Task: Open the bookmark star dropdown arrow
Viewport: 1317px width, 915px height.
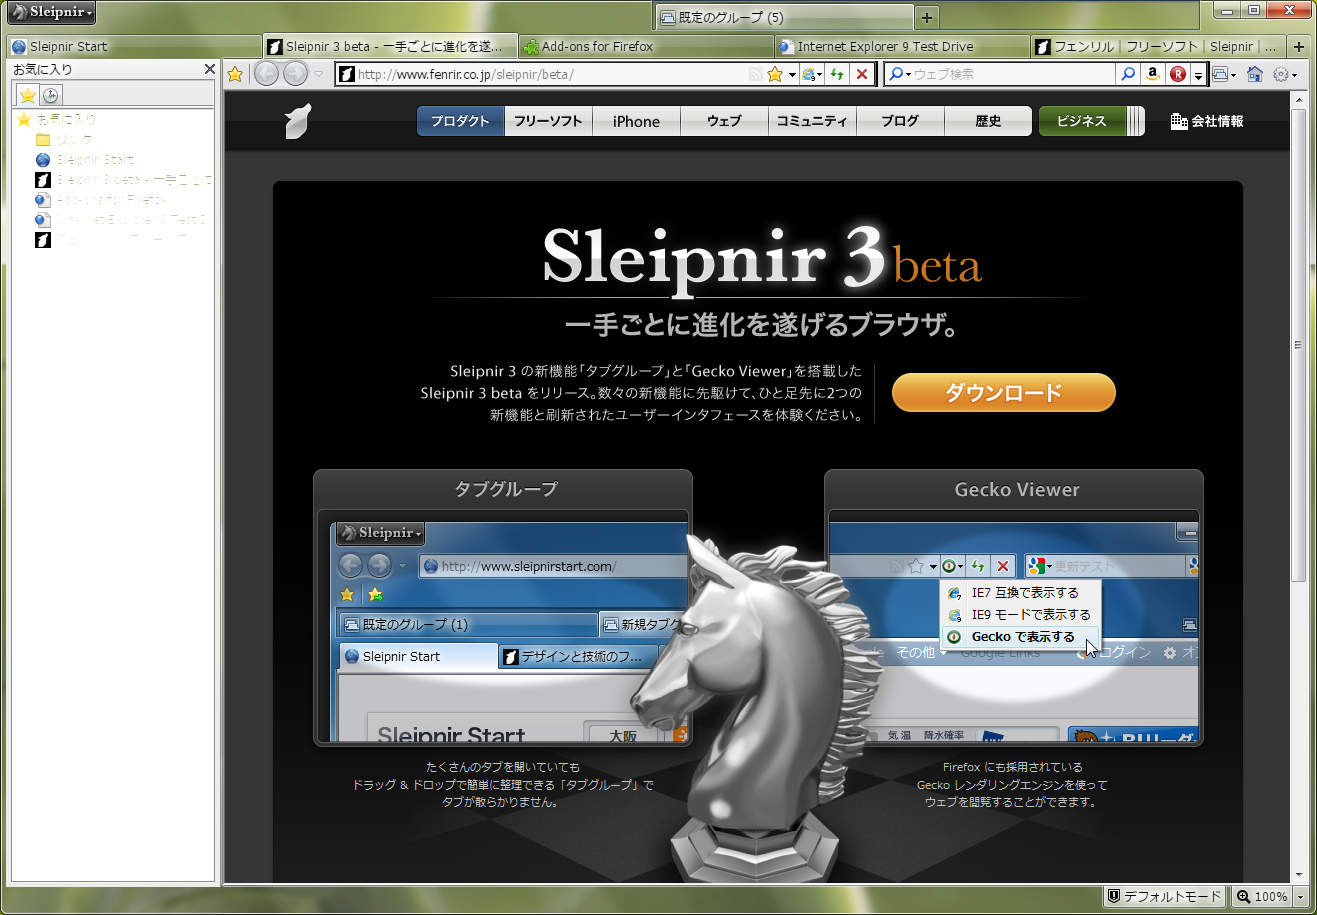Action: click(x=792, y=74)
